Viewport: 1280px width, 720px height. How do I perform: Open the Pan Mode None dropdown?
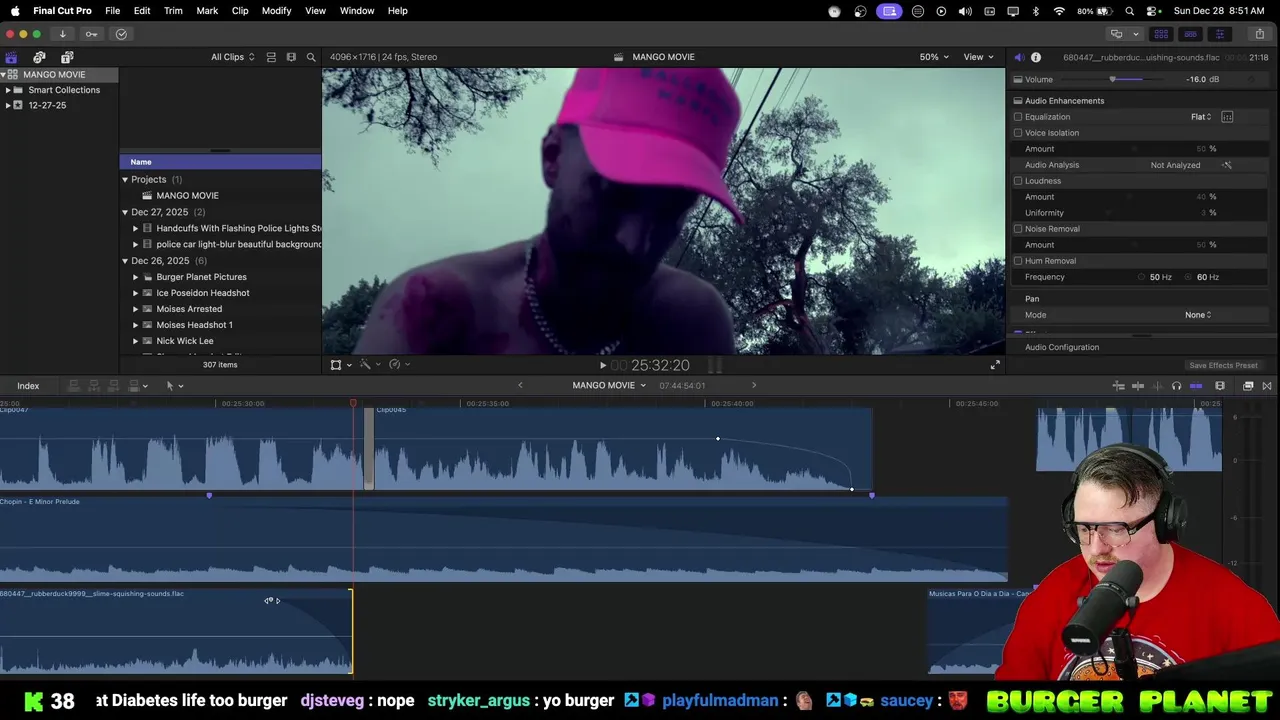pyautogui.click(x=1198, y=315)
